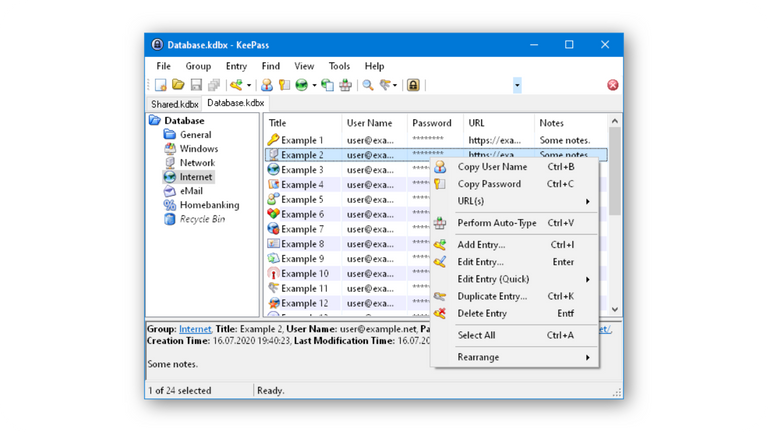Click the red close database icon in toolbar

(613, 85)
